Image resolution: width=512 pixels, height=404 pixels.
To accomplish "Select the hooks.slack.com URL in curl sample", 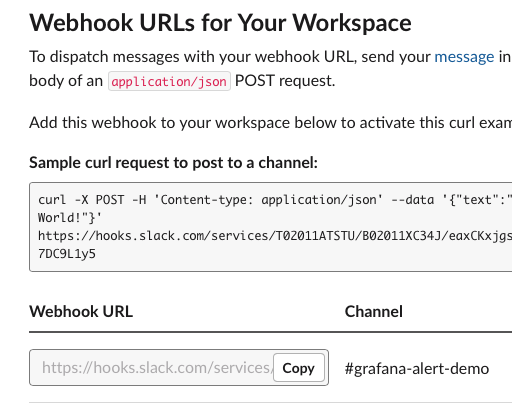I will point(275,236).
